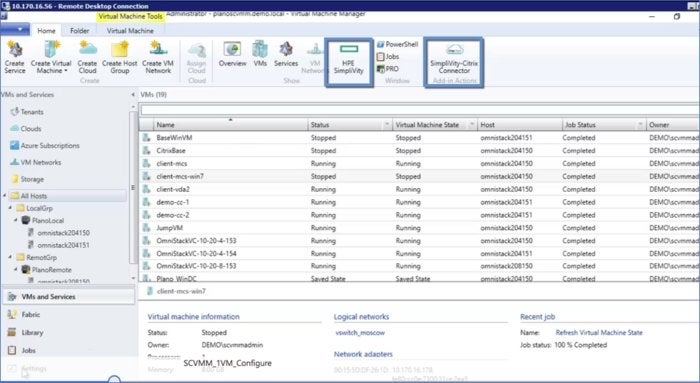The width and height of the screenshot is (700, 383).
Task: Select demo-cc-2 in VM list
Action: pos(420,215)
